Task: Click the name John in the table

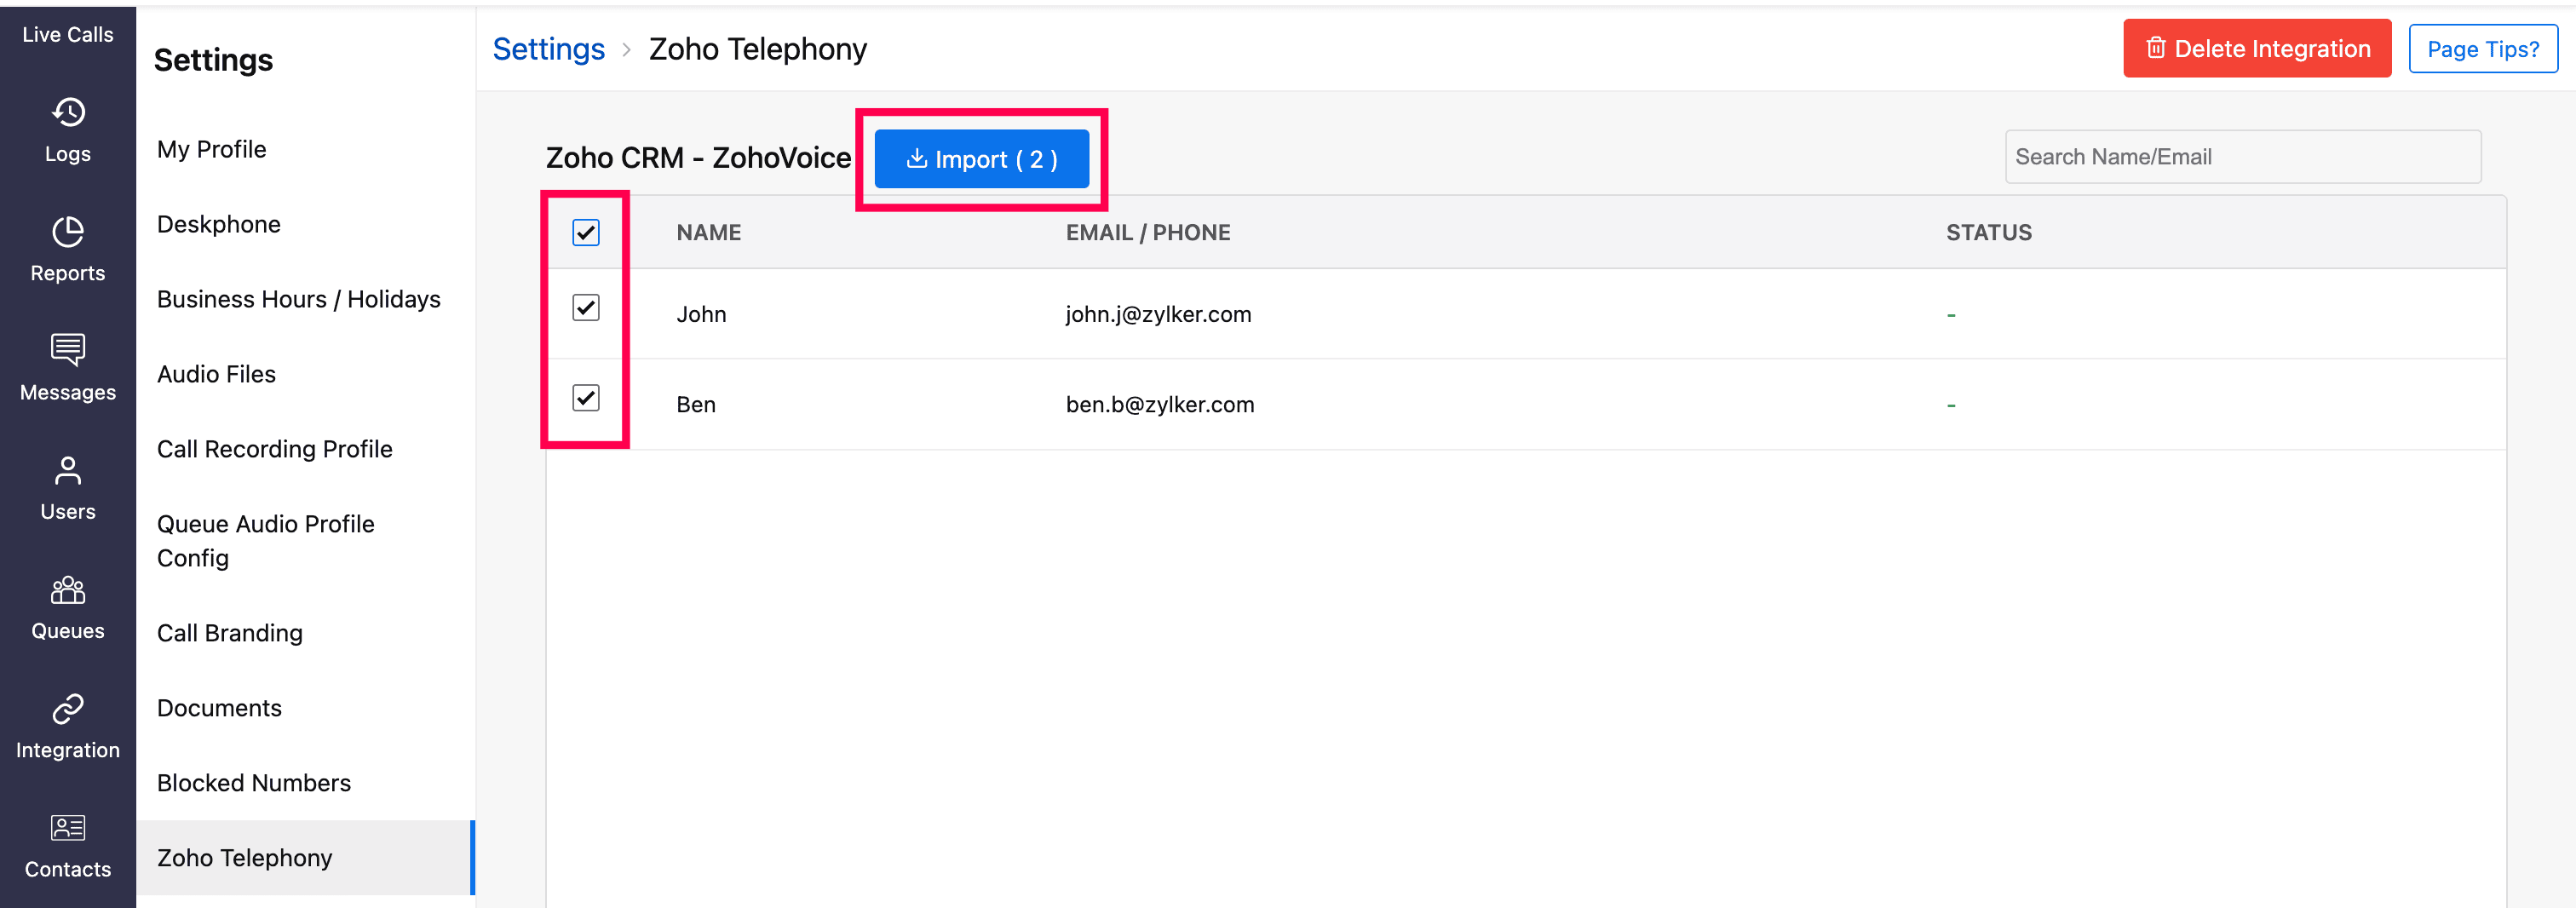Action: (702, 314)
